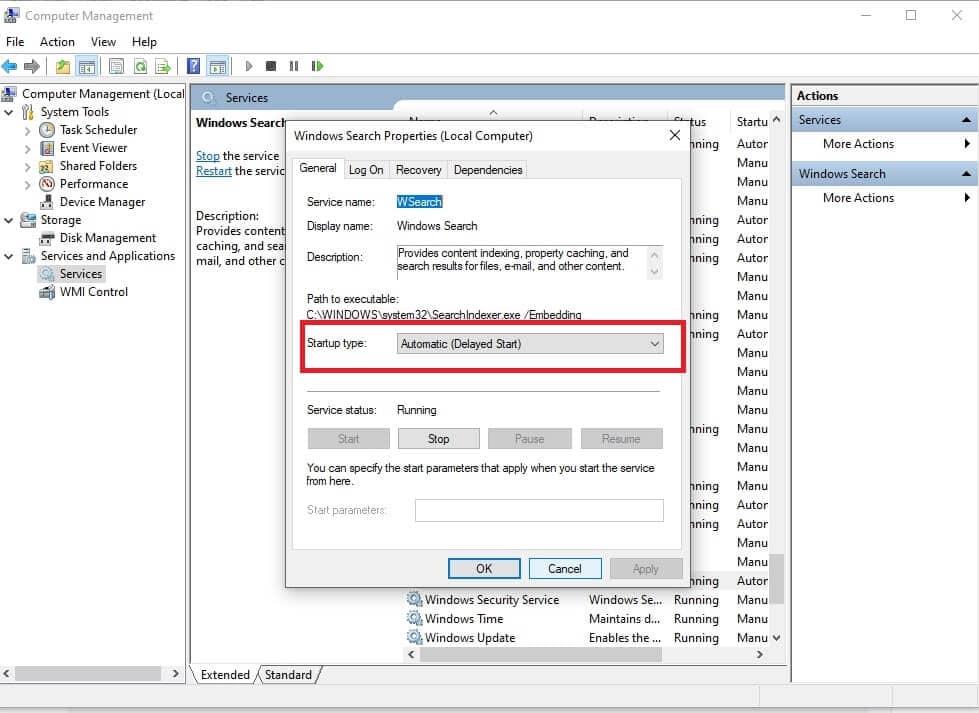The image size is (979, 713).
Task: Open Device Manager in the tree
Action: [x=102, y=202]
